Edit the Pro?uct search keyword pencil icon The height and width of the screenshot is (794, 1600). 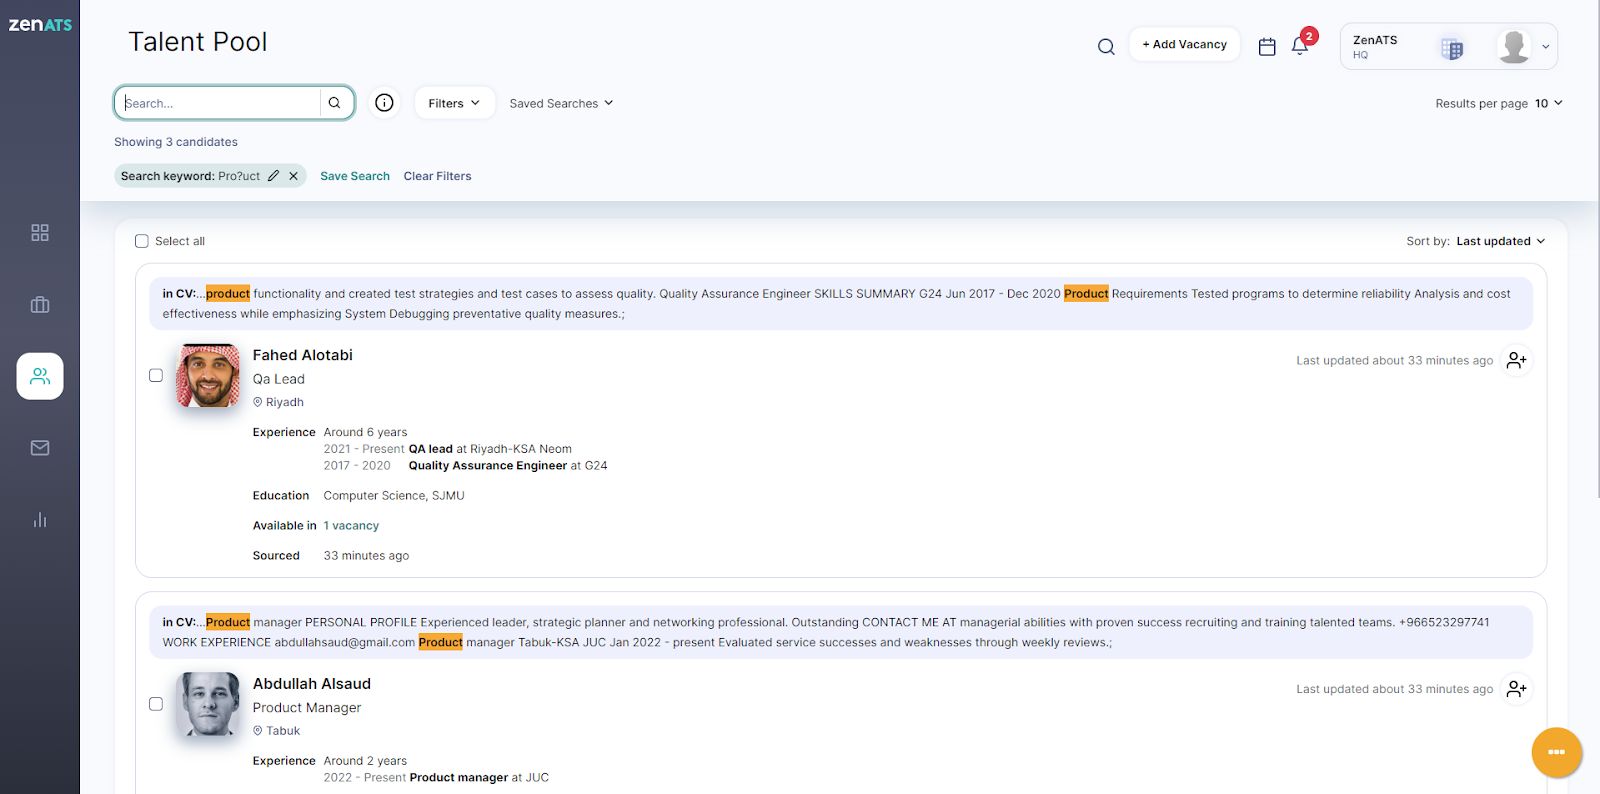click(x=273, y=176)
